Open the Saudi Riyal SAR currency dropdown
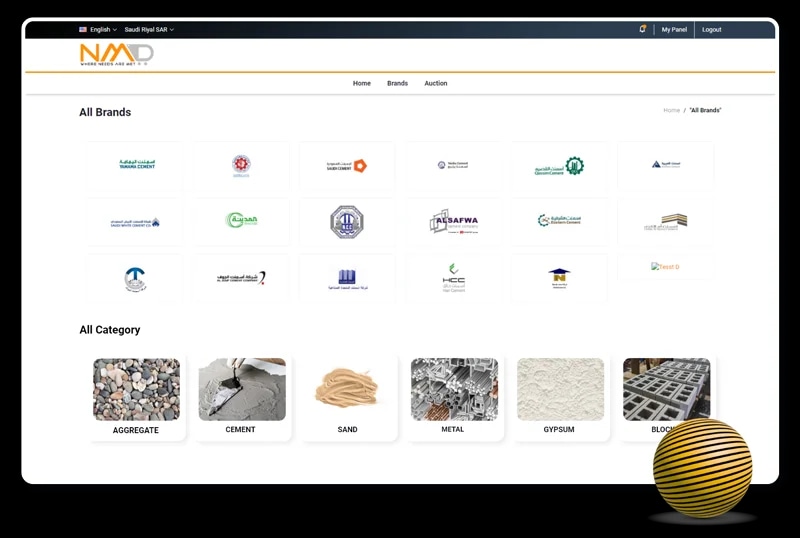The width and height of the screenshot is (800, 538). click(149, 30)
